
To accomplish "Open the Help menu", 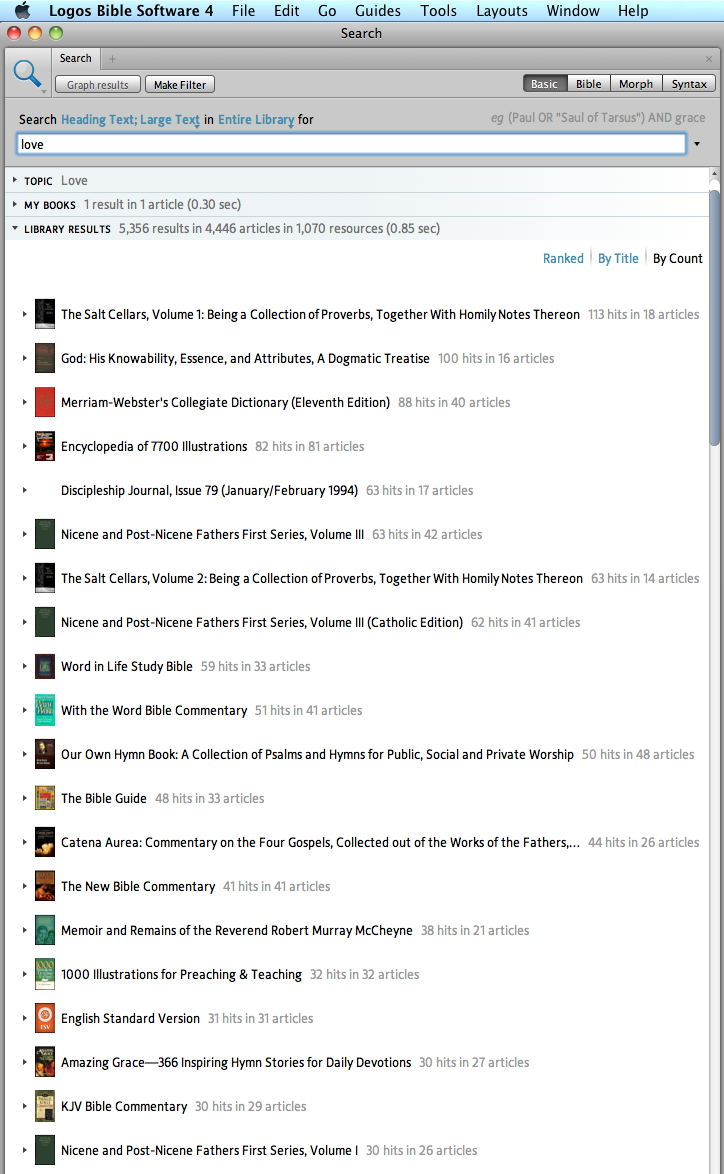I will (633, 10).
